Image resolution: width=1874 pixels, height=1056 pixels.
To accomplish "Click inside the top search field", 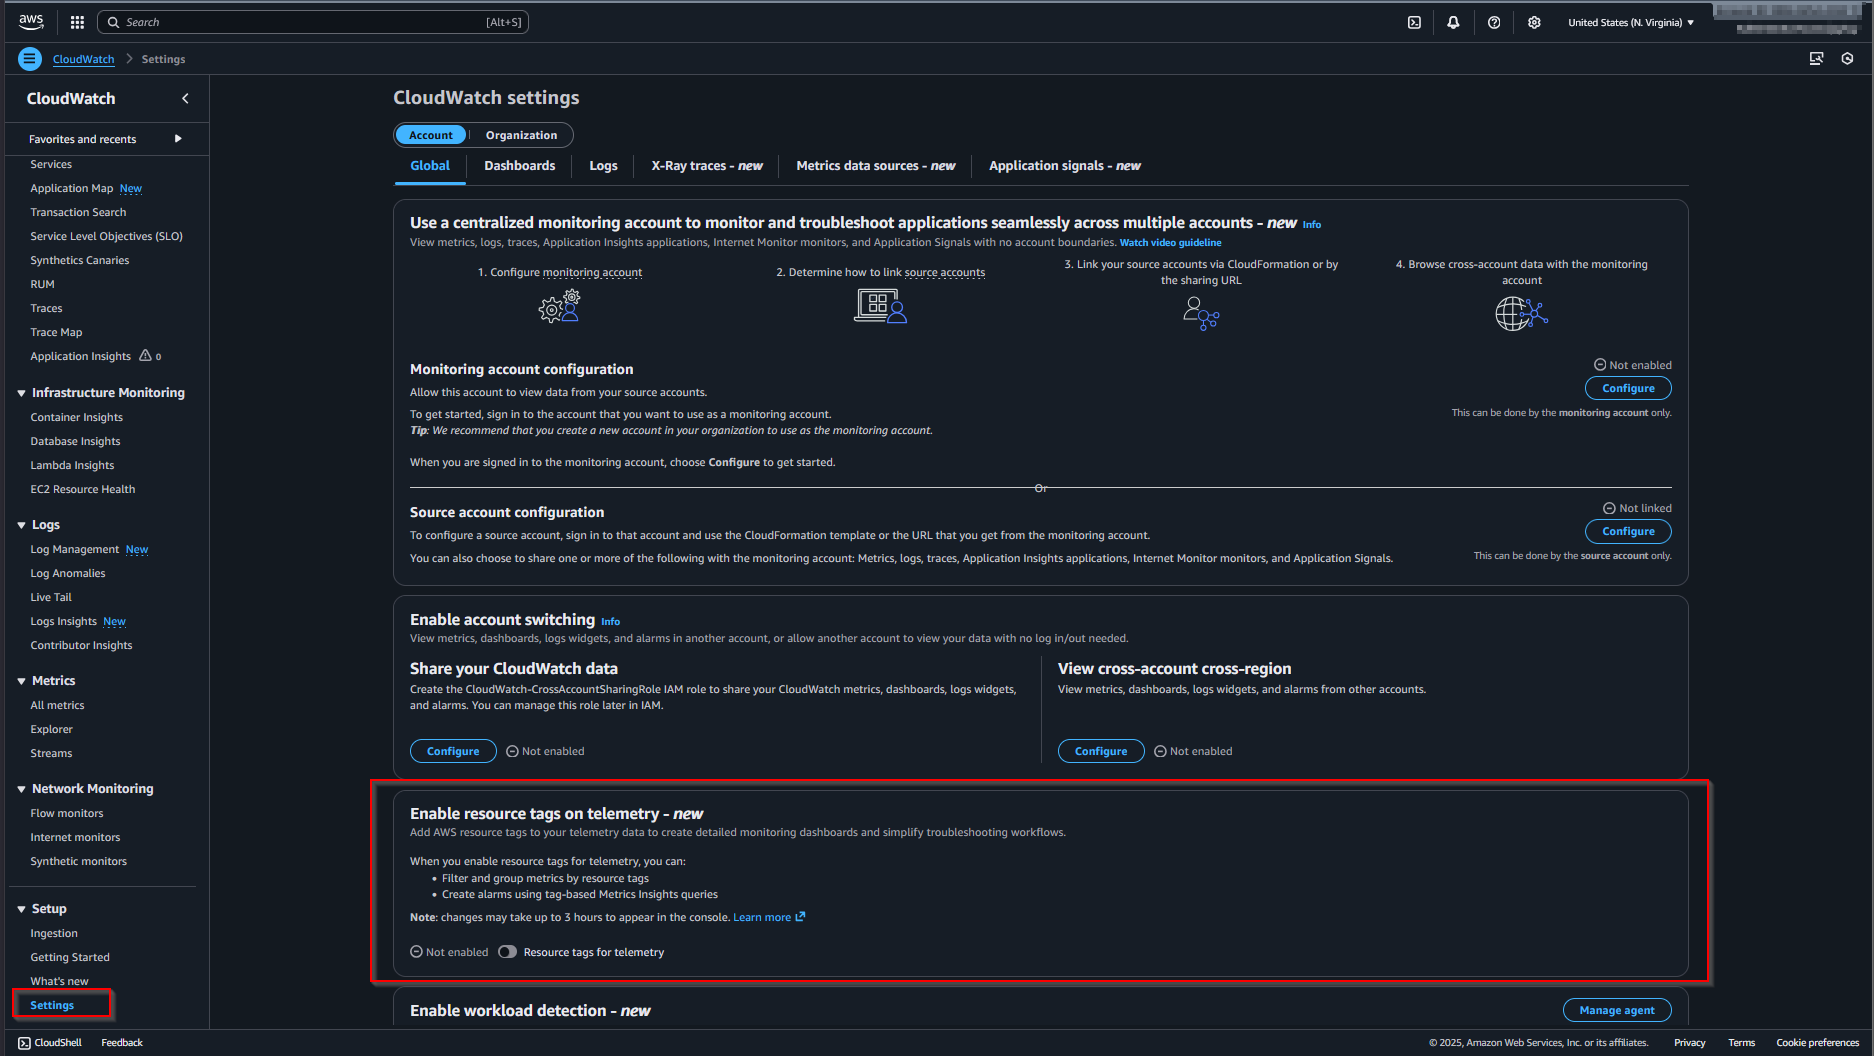I will pos(300,21).
